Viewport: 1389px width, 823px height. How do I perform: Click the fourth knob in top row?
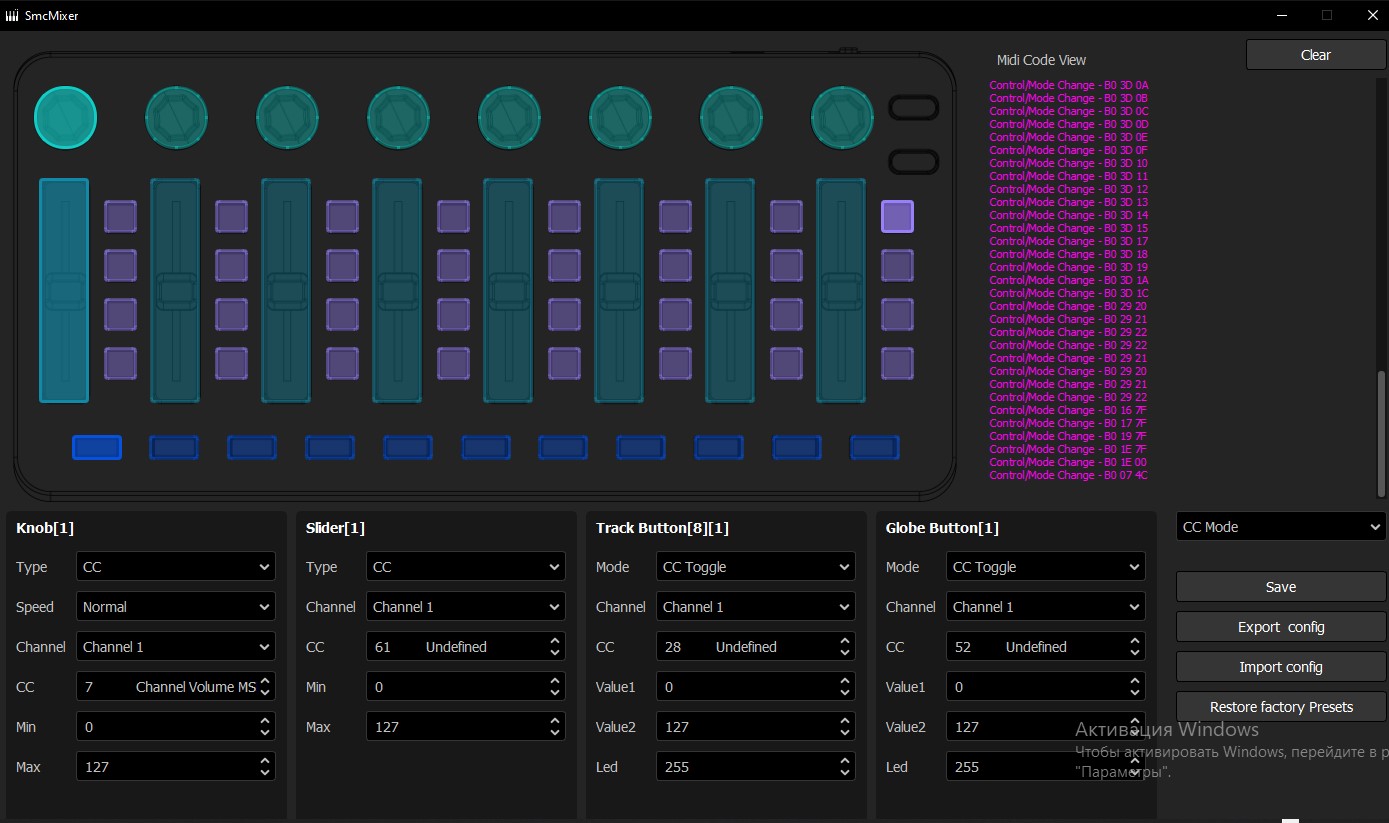[398, 117]
